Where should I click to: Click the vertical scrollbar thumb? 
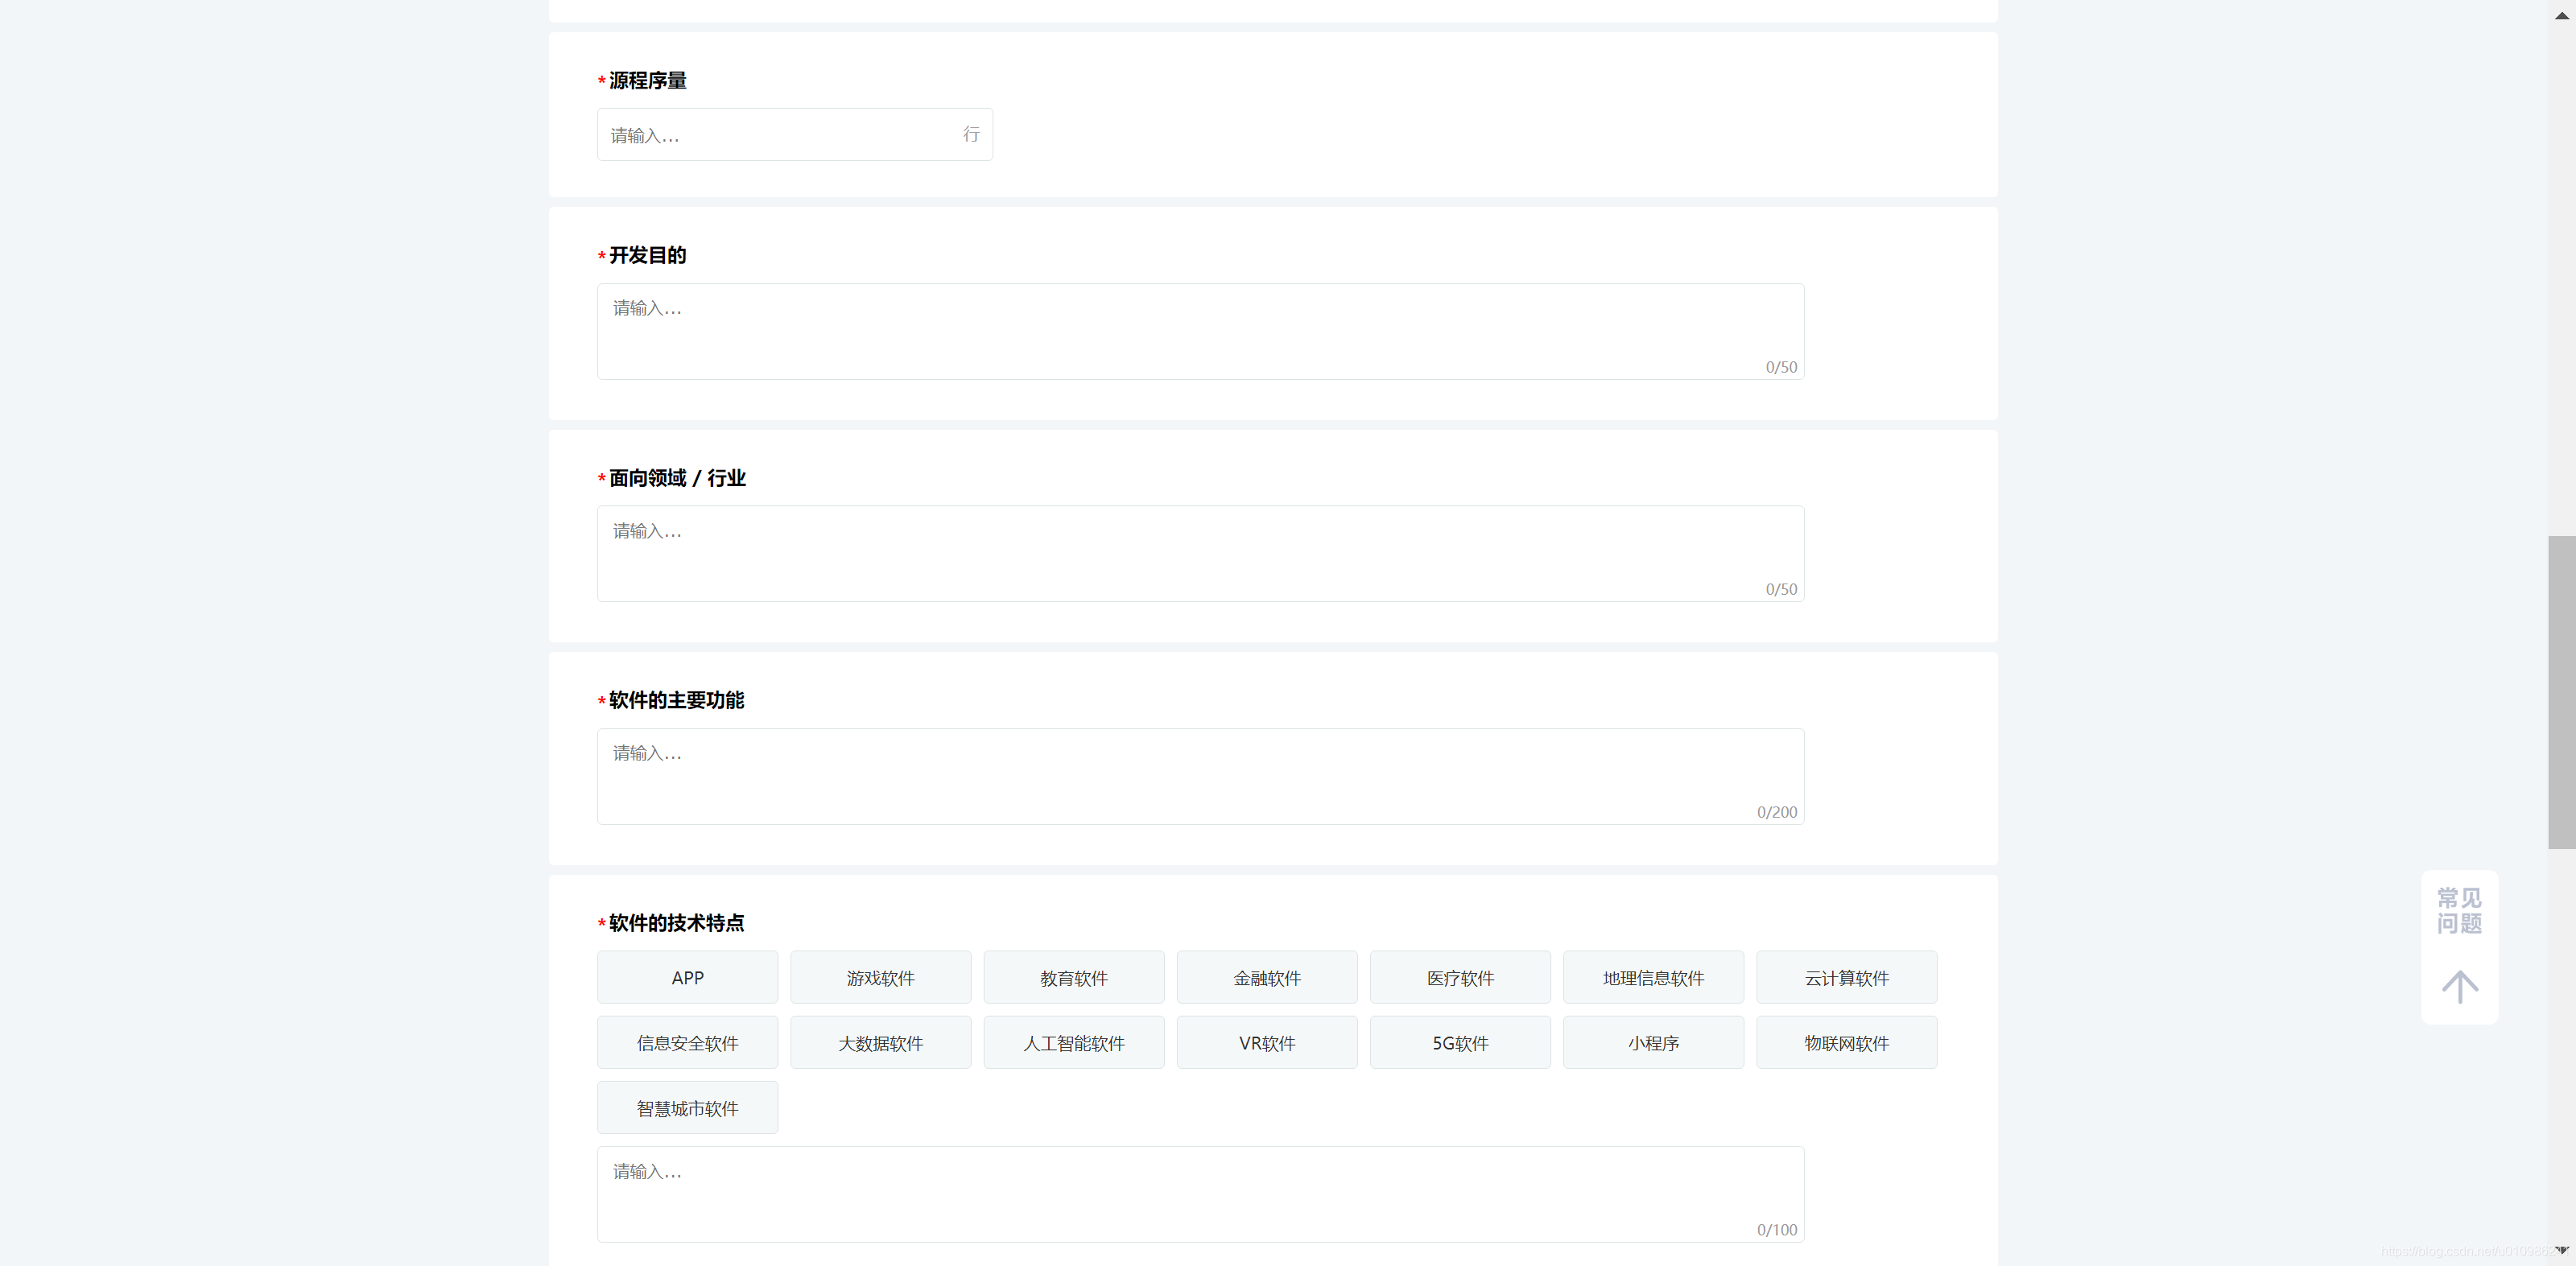(x=2561, y=692)
